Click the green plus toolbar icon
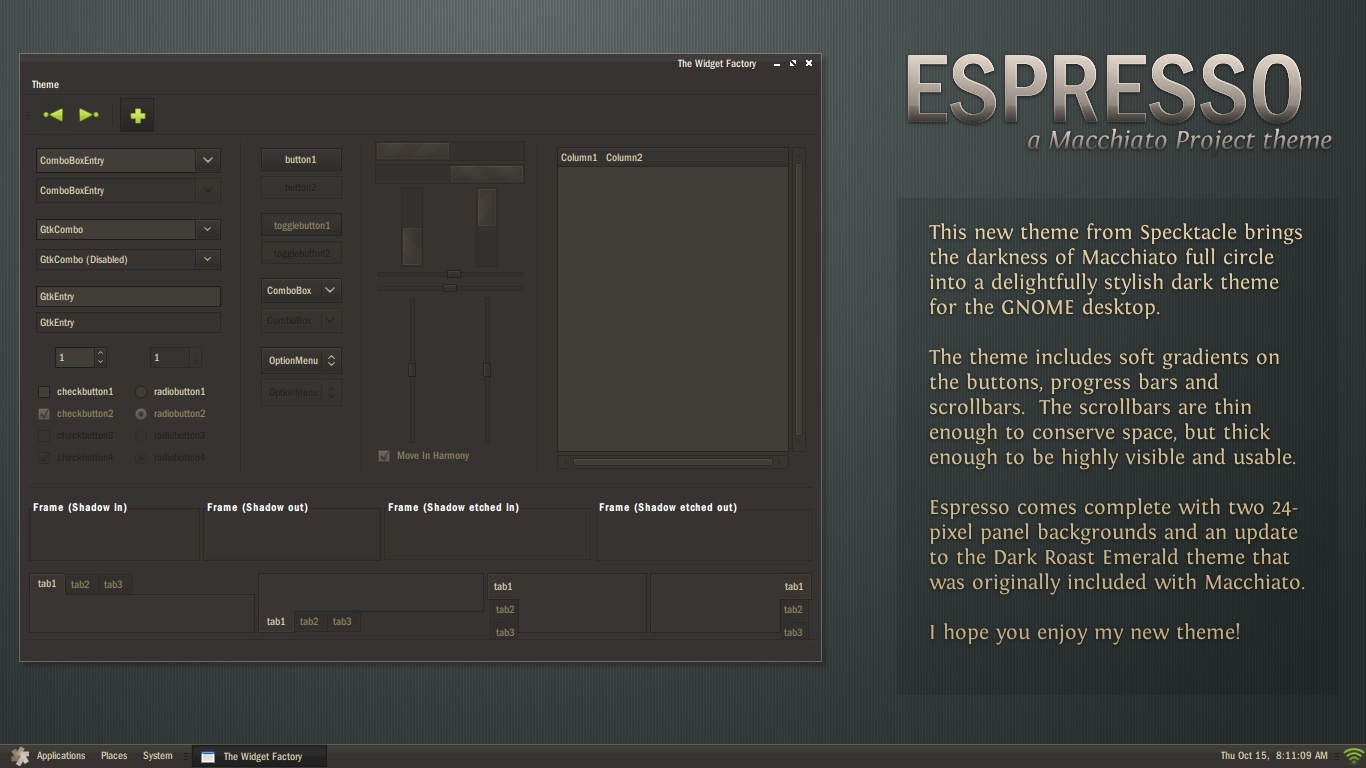Viewport: 1366px width, 768px height. point(138,116)
